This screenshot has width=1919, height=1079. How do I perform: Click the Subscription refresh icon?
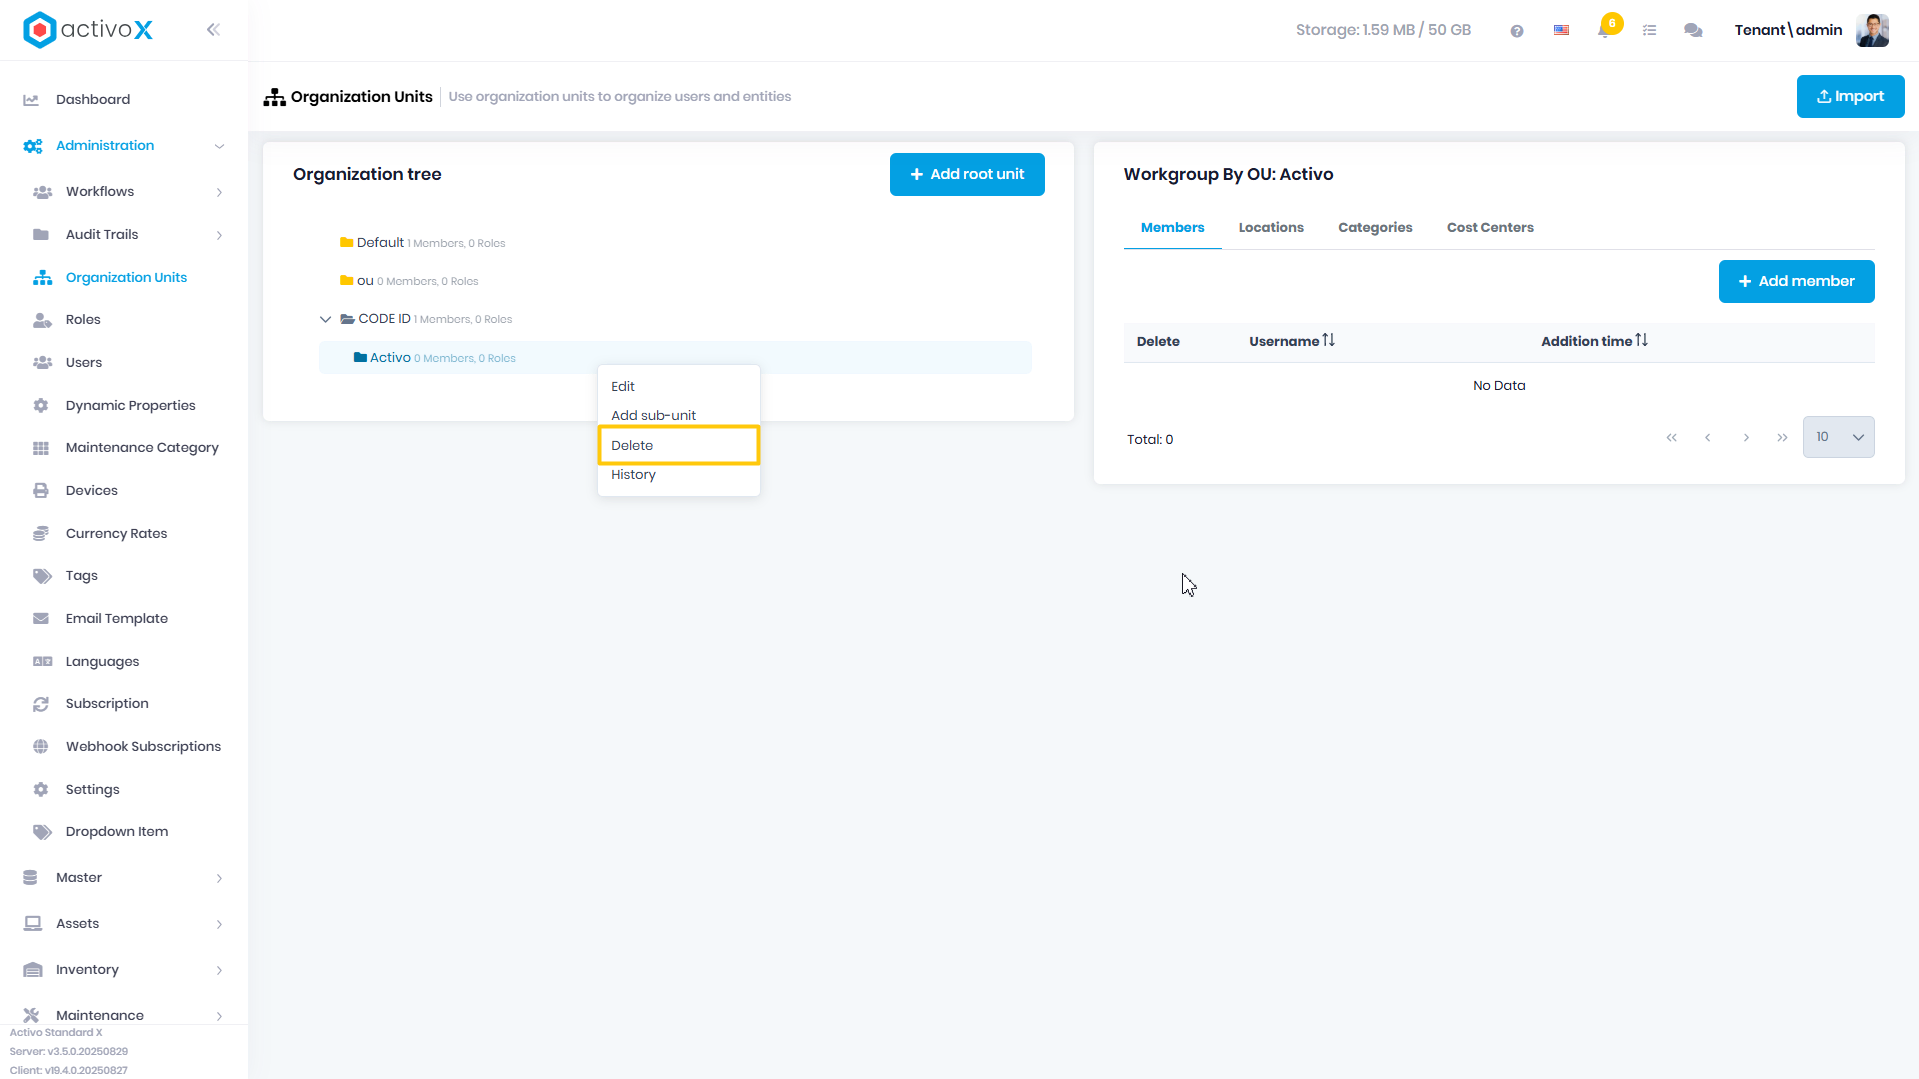point(41,704)
